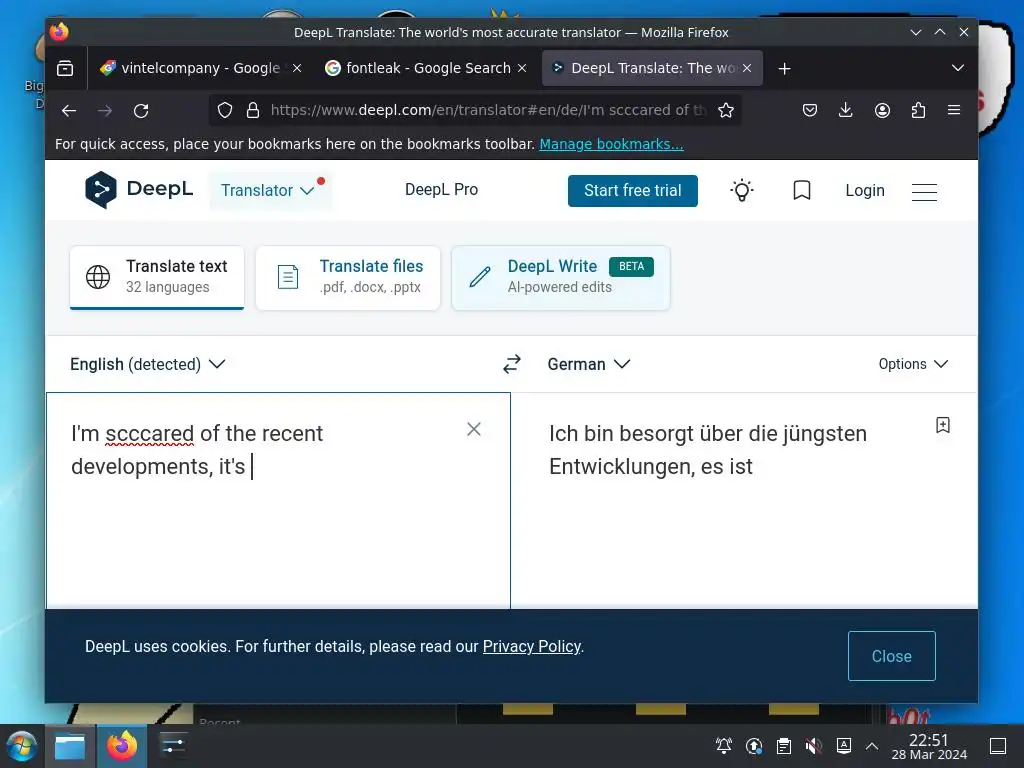Click Start free trial button
Screen dimensions: 1024x768
[x=633, y=191]
